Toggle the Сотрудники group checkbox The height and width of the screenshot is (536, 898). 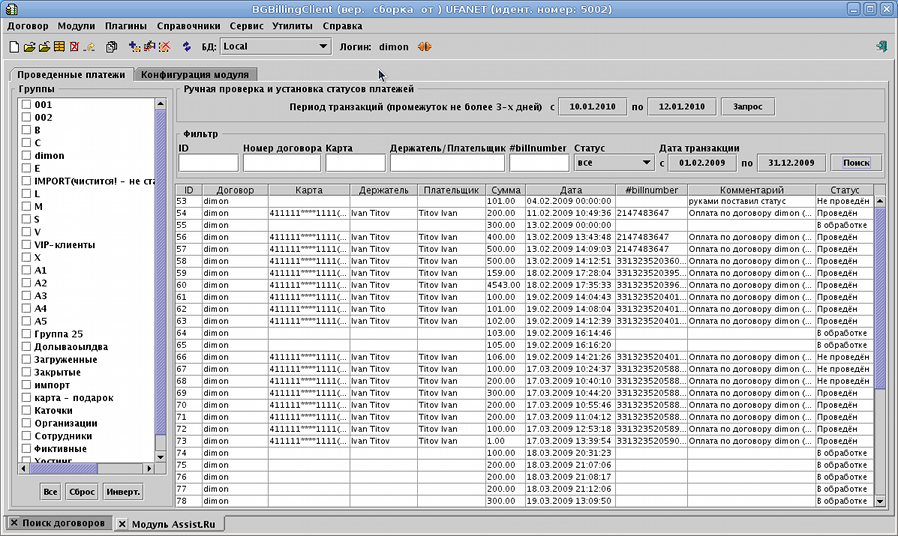27,436
